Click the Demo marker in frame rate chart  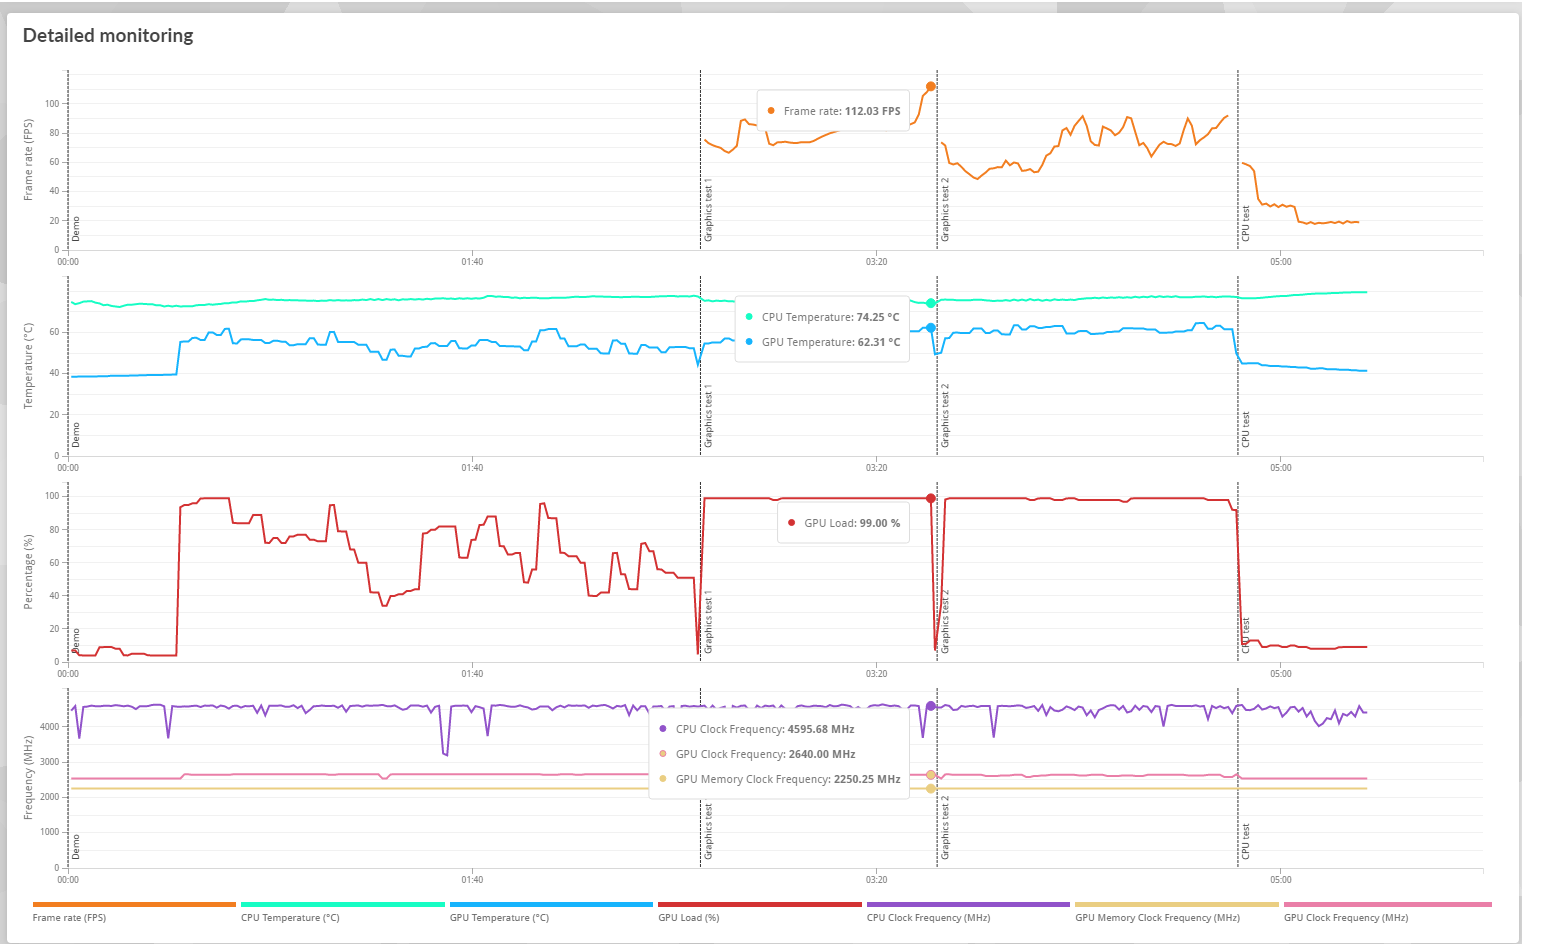tap(76, 229)
